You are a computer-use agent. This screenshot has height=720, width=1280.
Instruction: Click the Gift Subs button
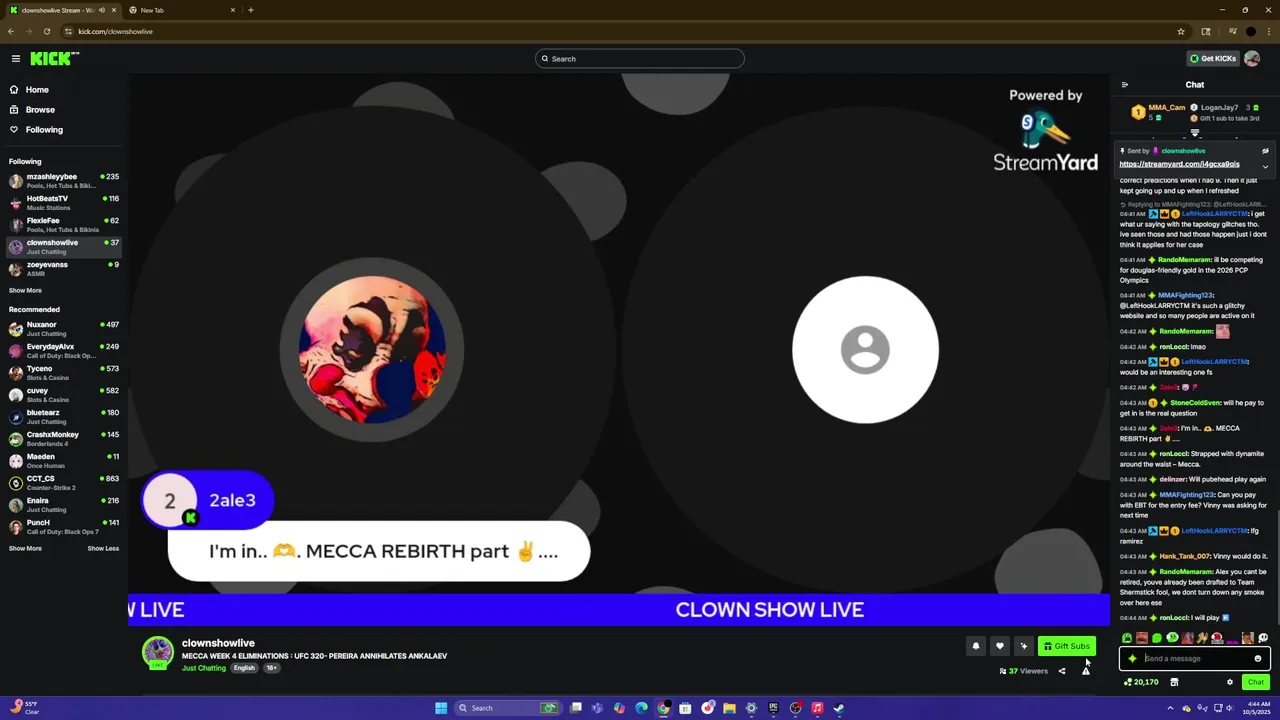[x=1067, y=646]
